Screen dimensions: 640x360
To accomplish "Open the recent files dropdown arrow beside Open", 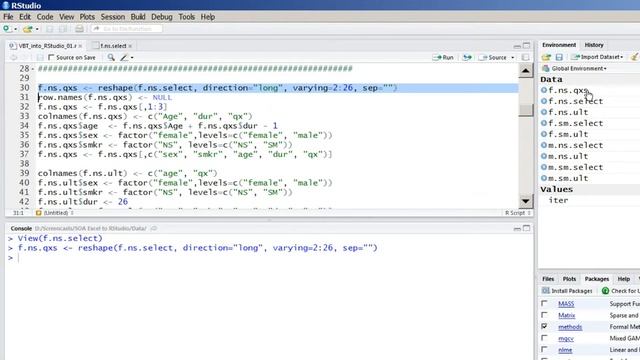I will point(37,29).
